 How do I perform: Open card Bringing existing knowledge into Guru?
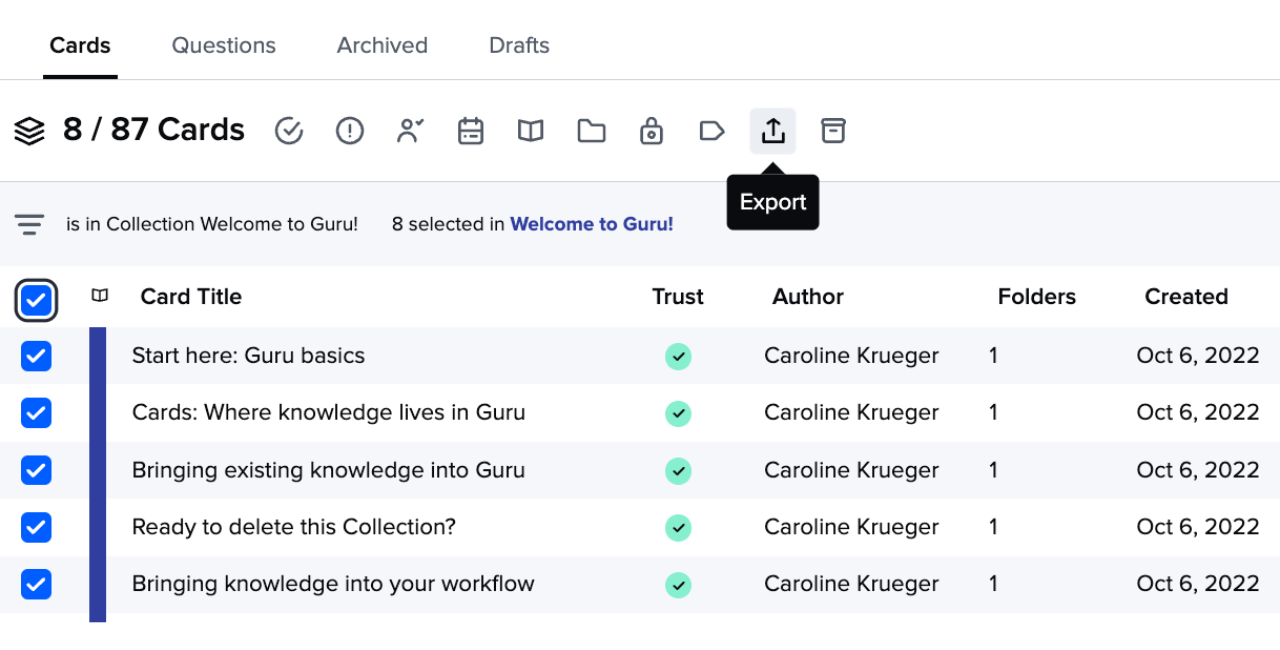328,469
